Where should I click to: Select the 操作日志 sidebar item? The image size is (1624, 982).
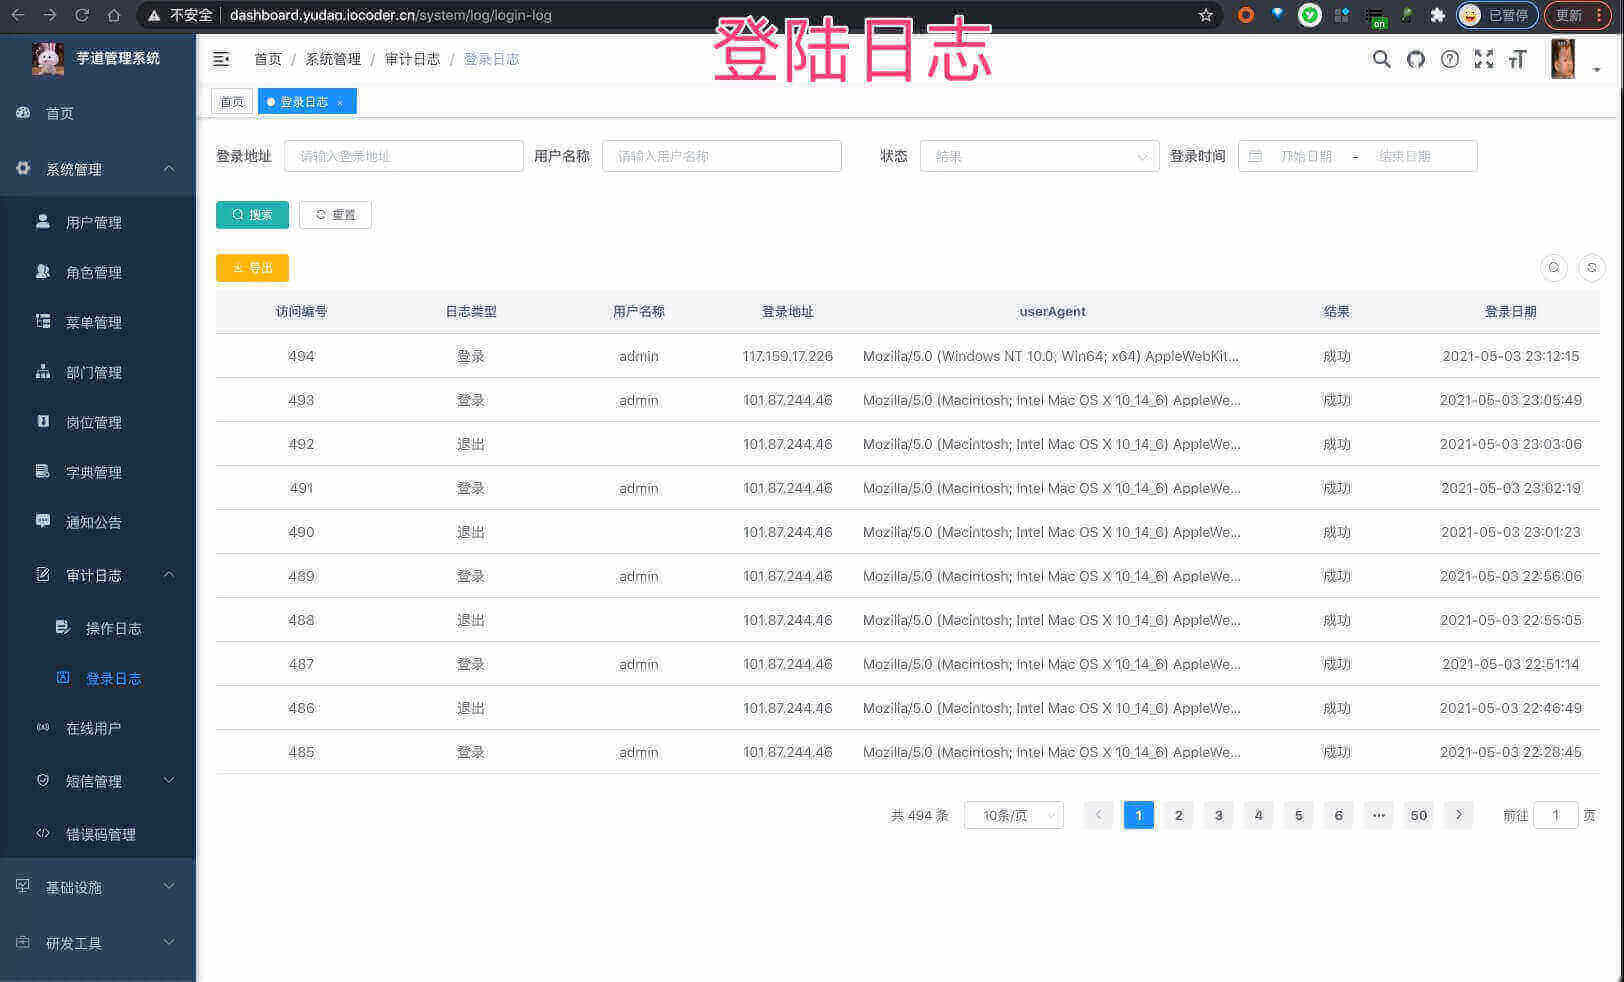pos(114,628)
